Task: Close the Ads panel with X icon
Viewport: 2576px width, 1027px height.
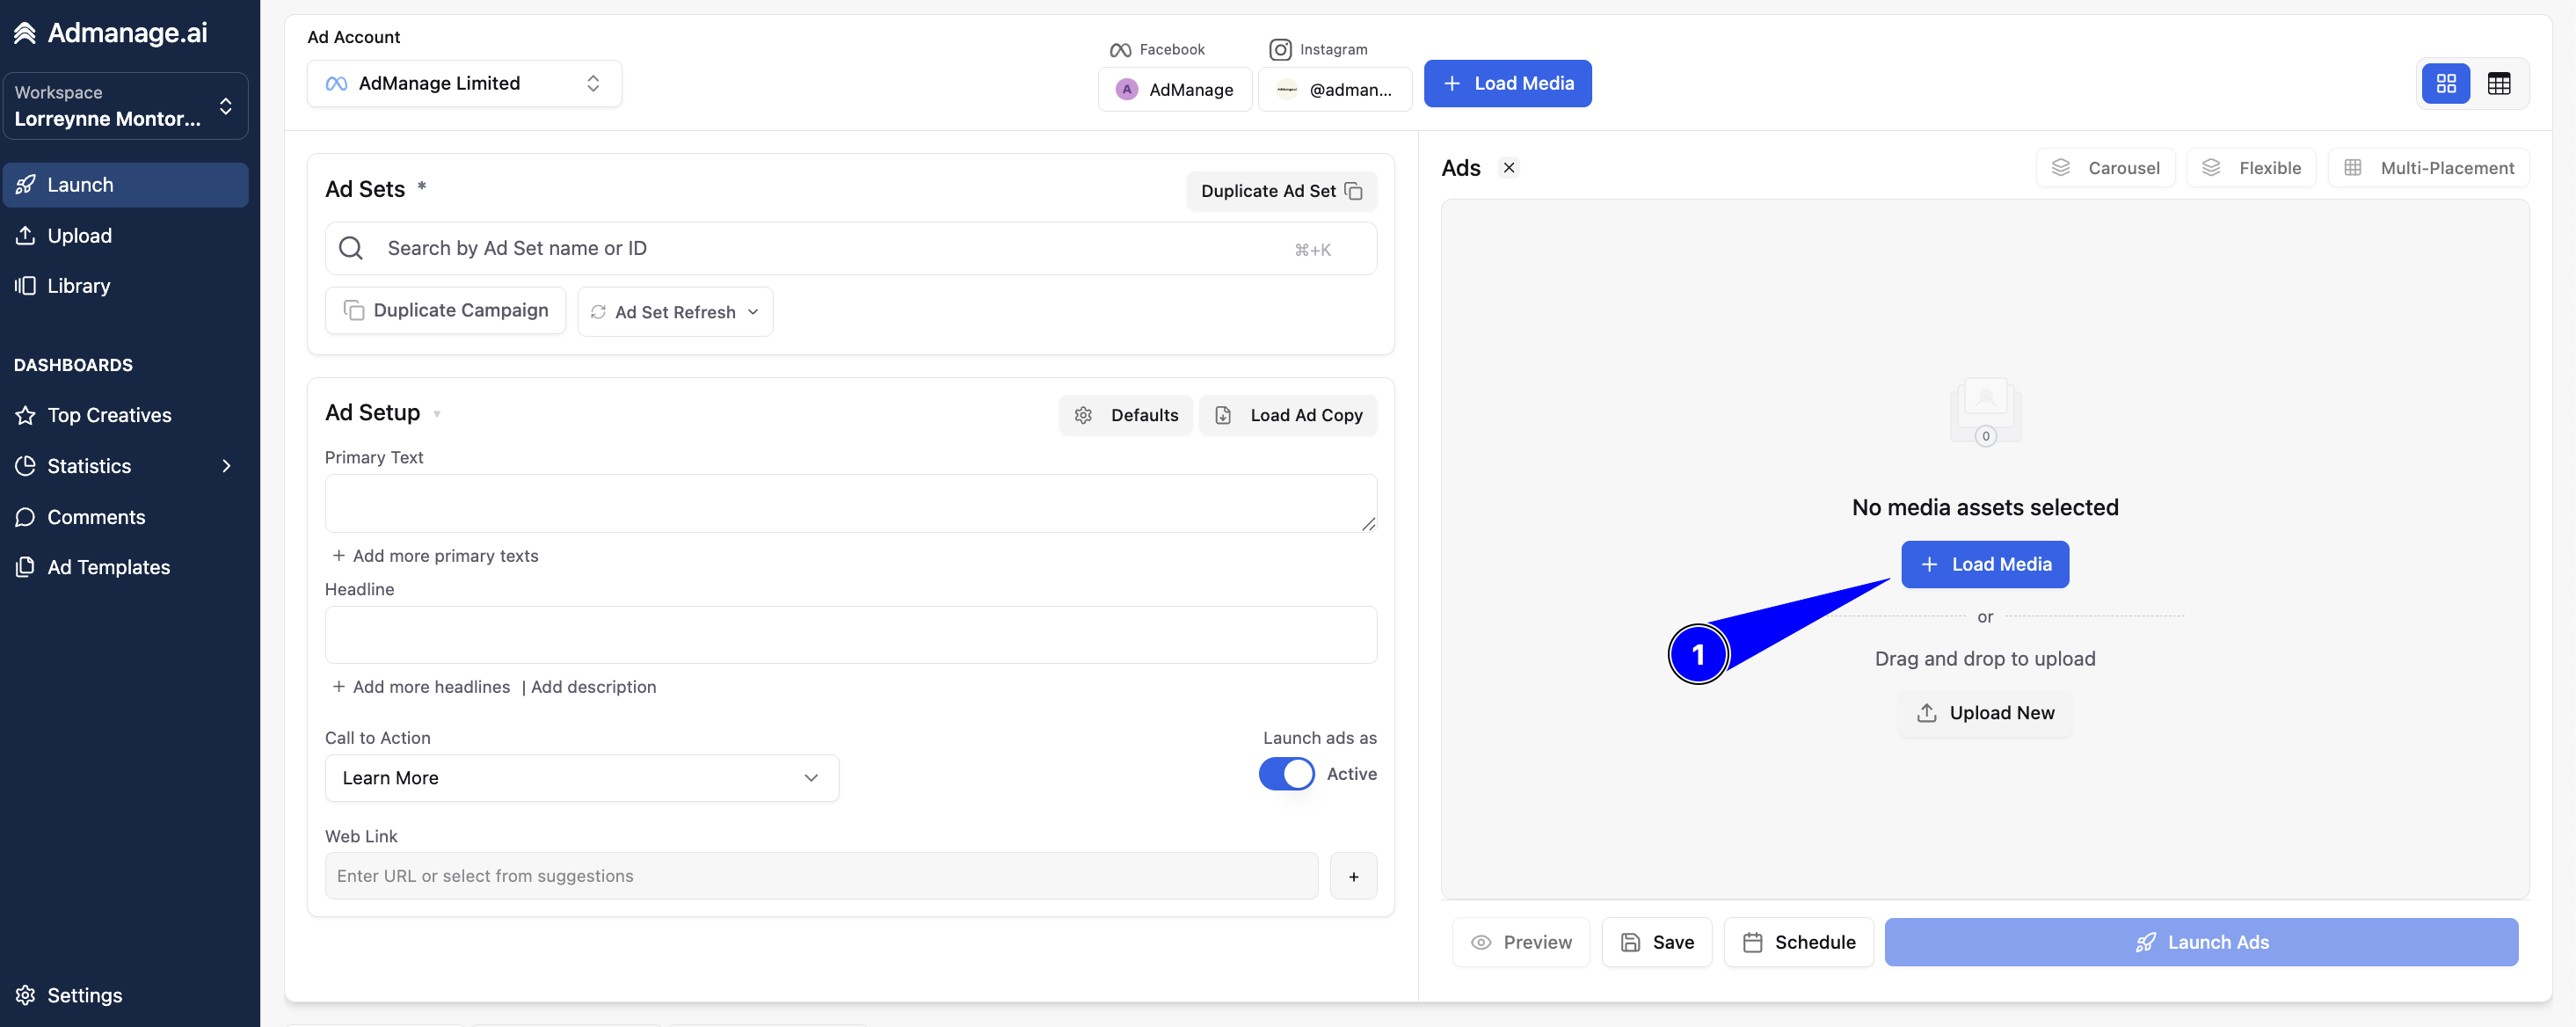Action: tap(1509, 168)
